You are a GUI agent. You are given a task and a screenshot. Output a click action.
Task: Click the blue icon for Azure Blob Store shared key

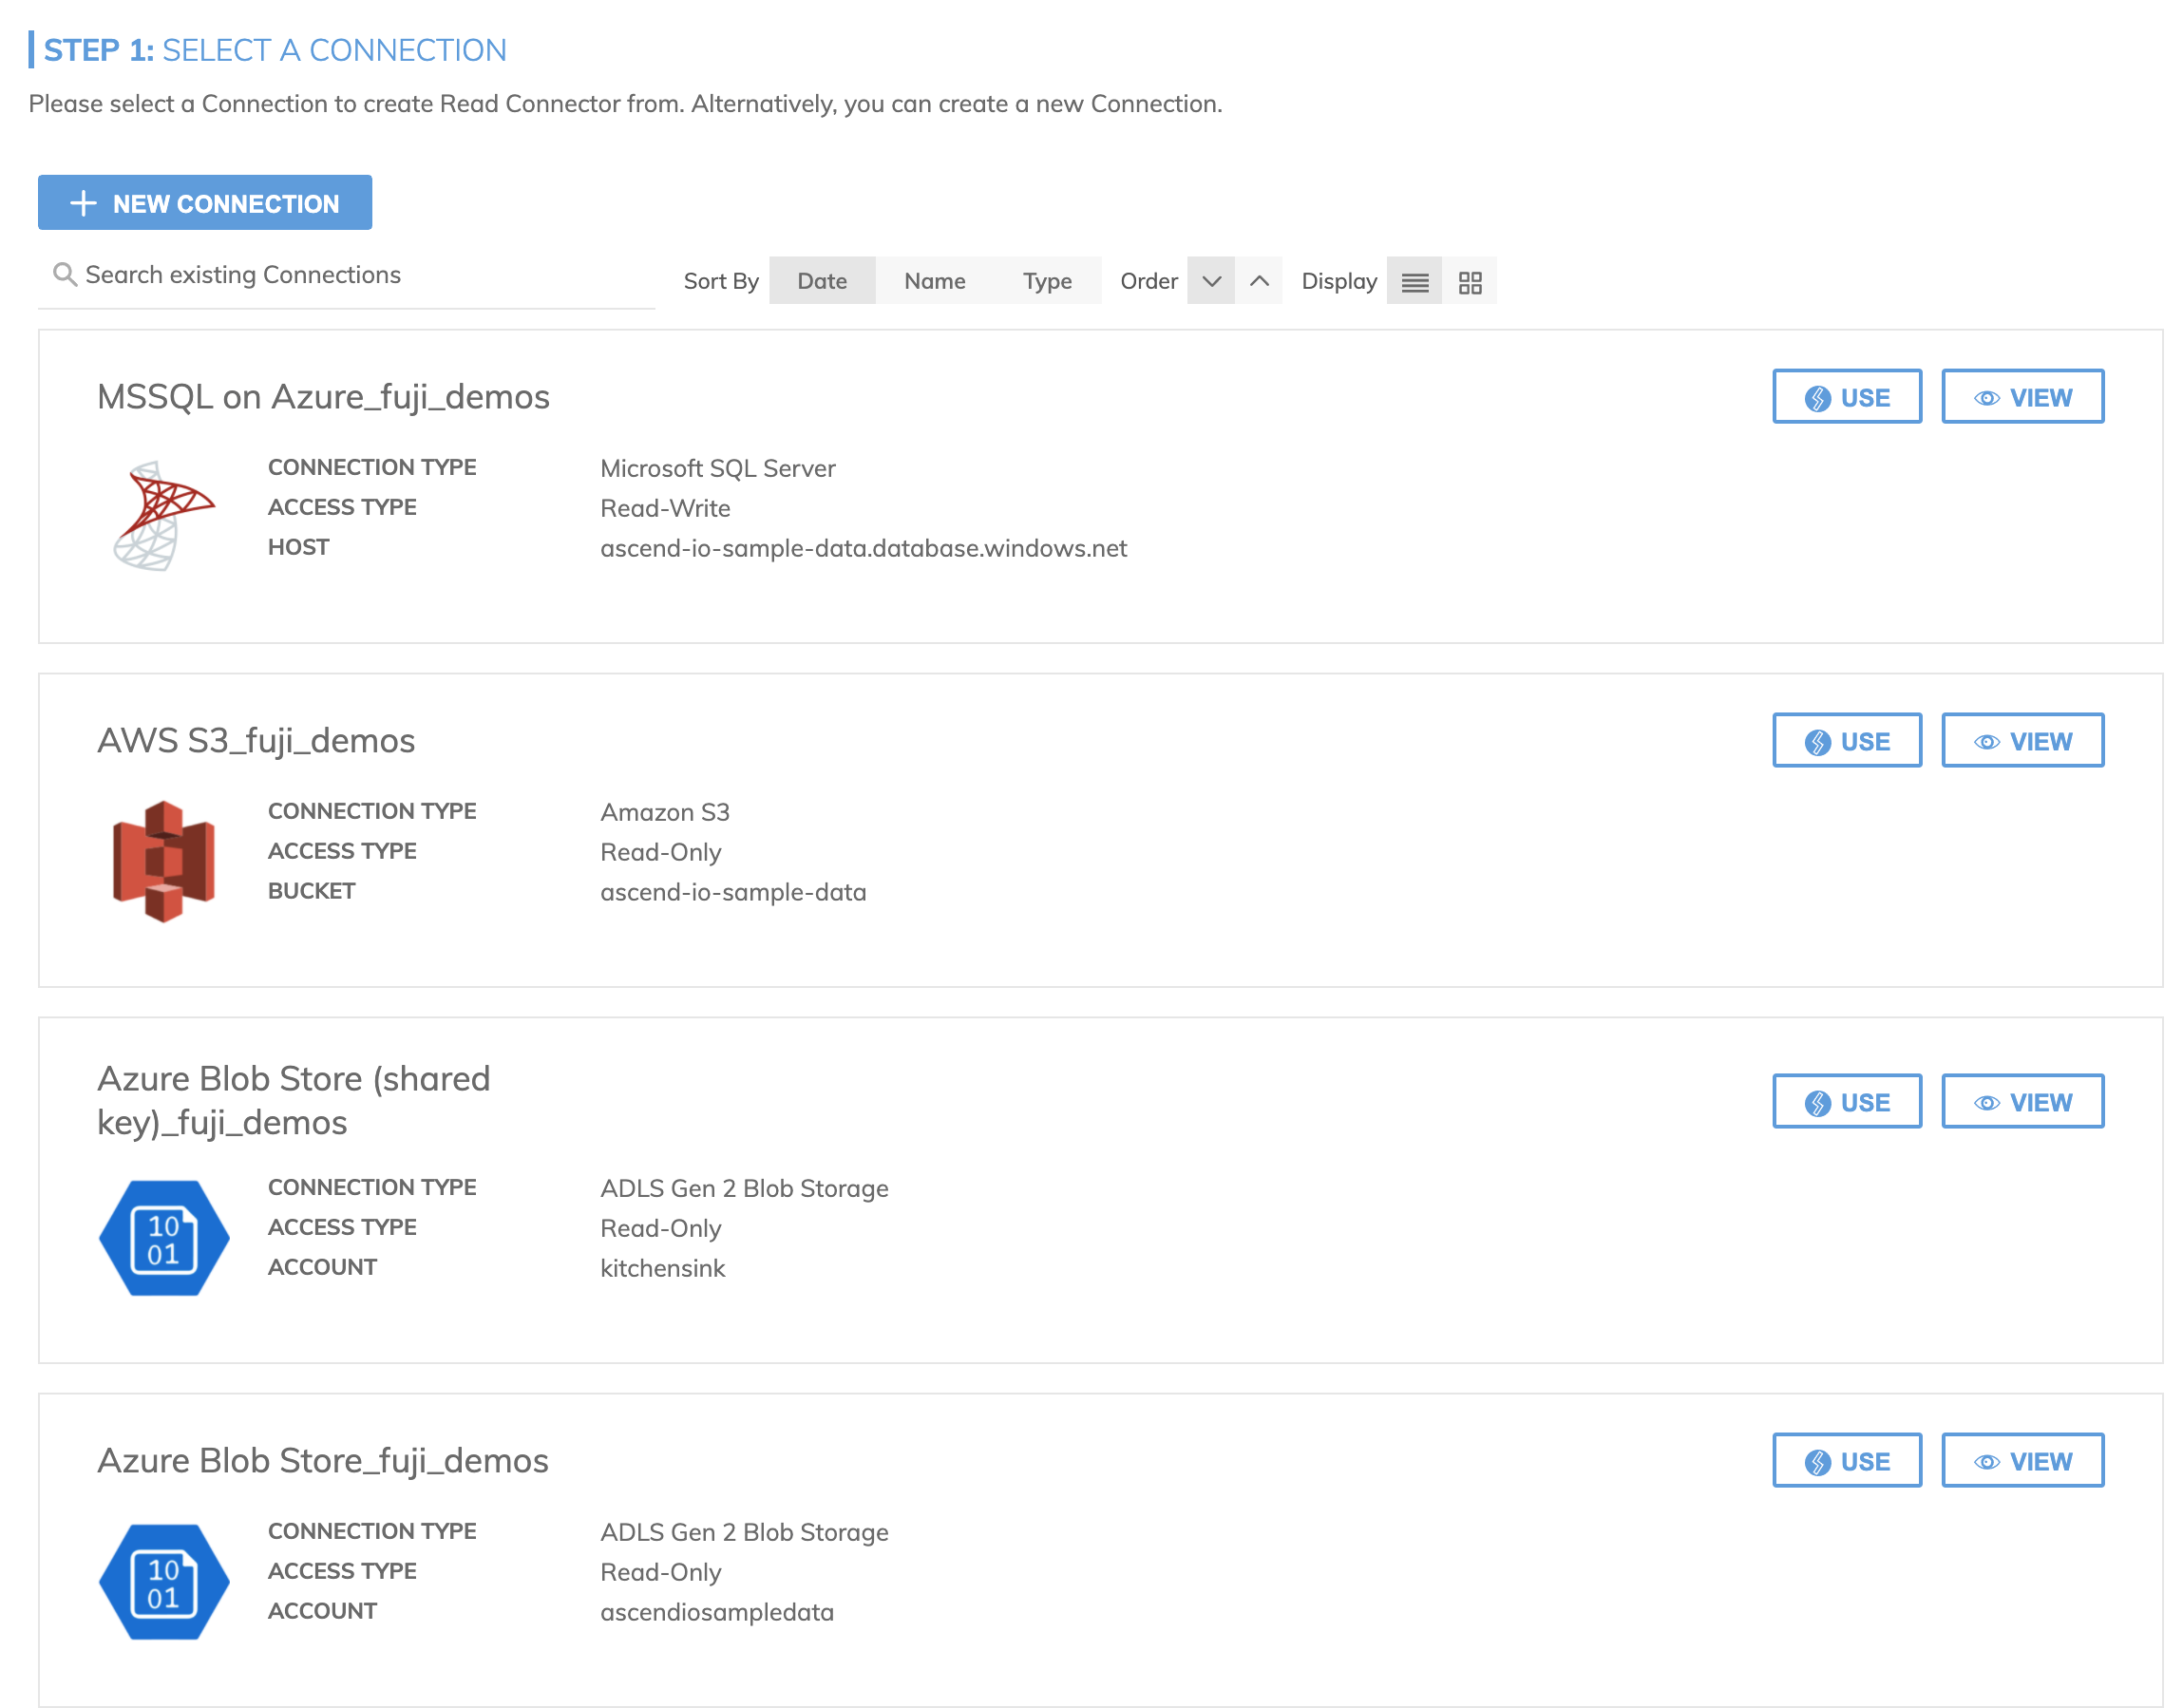(x=163, y=1239)
